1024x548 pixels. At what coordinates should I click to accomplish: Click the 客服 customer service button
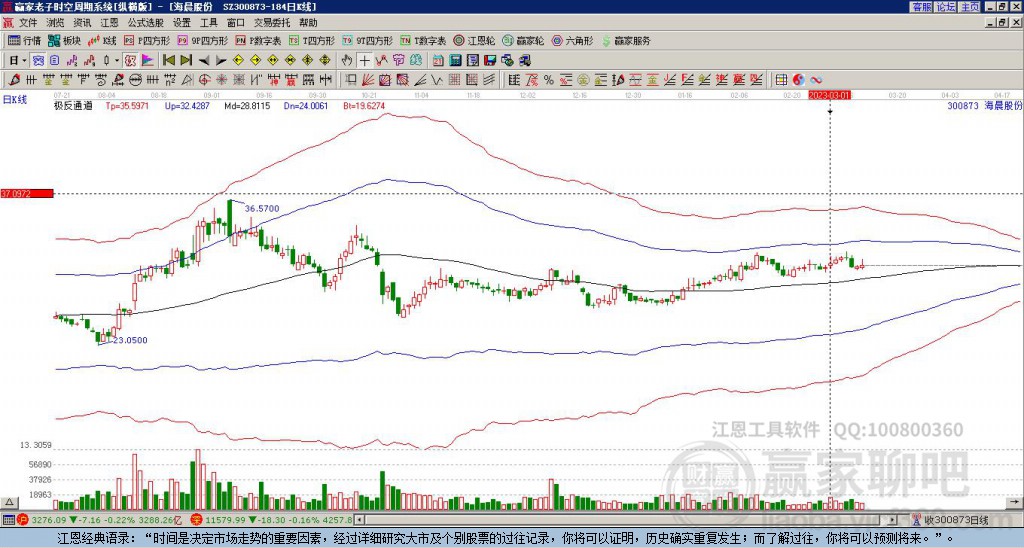pos(921,7)
